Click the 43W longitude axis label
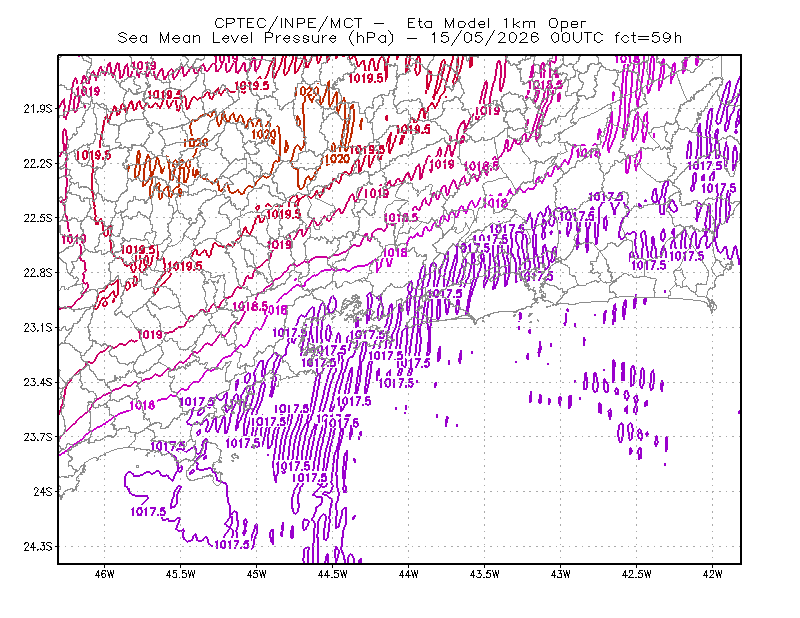Image resolution: width=800 pixels, height=618 pixels. (x=561, y=574)
